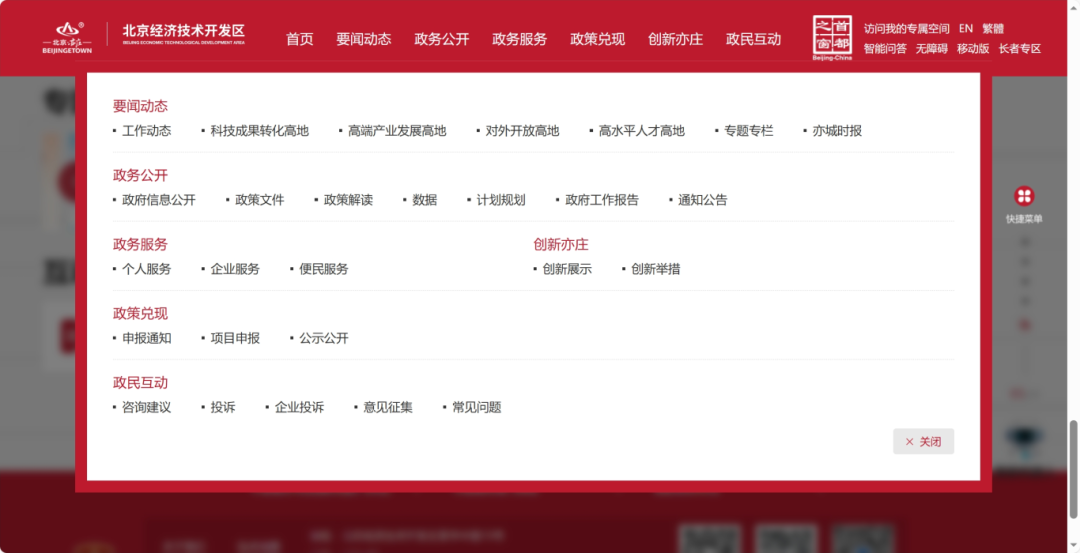Open 政府工作报告 link
The width and height of the screenshot is (1080, 553).
[601, 200]
